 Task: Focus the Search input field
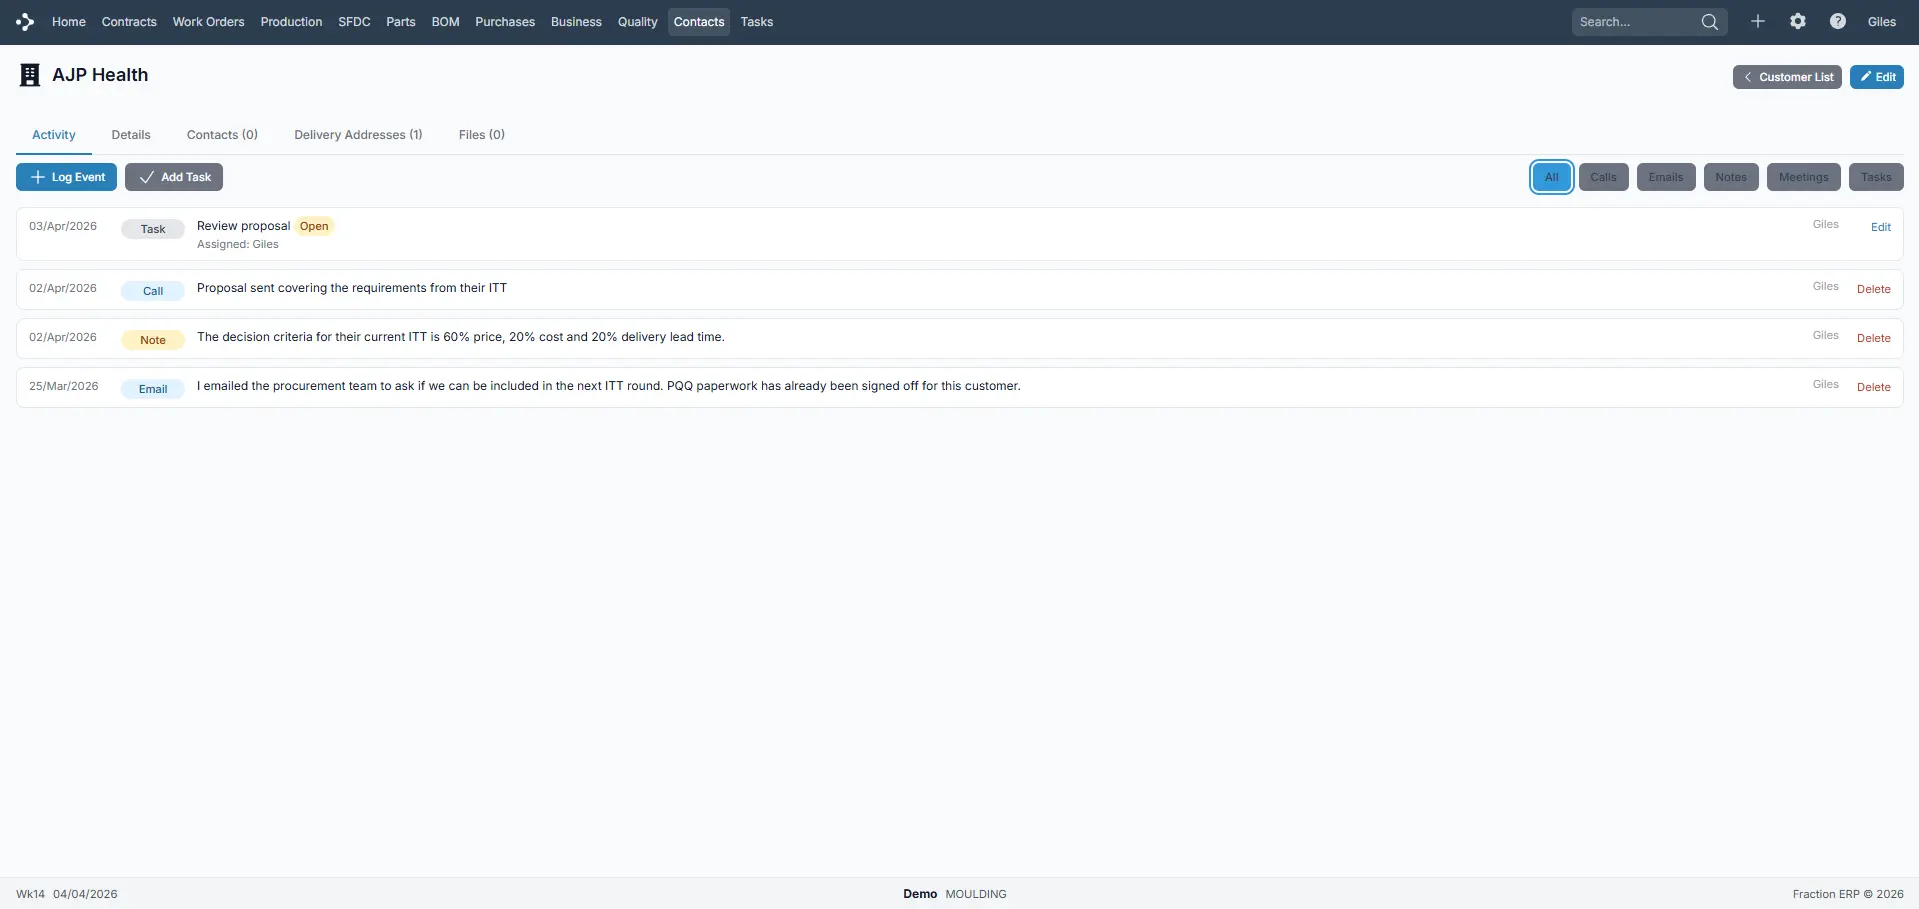tap(1635, 22)
